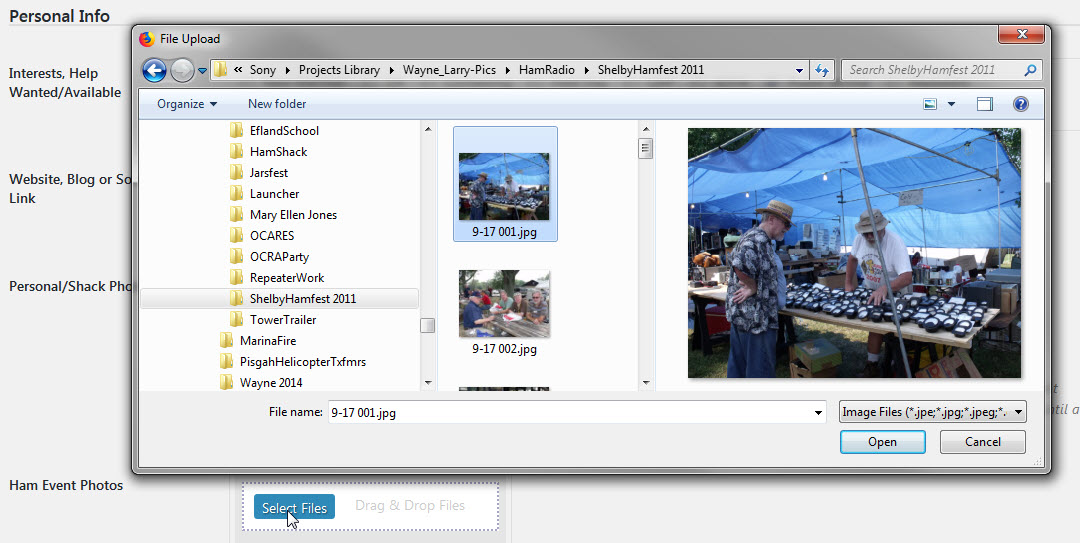Open the Organize menu
The height and width of the screenshot is (543, 1080).
click(186, 104)
